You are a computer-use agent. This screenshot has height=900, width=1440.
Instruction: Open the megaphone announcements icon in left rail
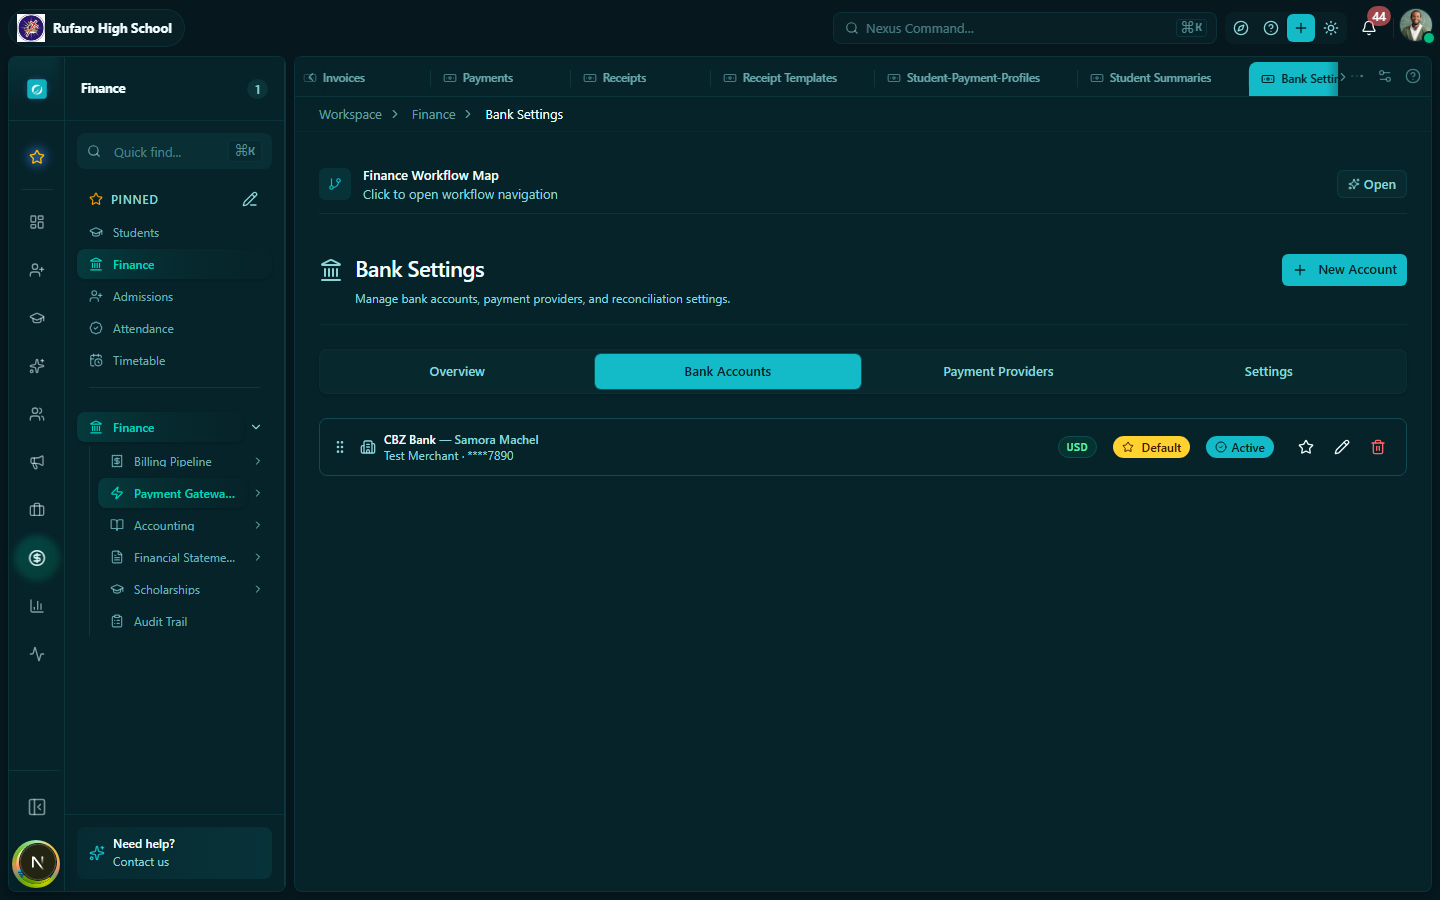(37, 462)
